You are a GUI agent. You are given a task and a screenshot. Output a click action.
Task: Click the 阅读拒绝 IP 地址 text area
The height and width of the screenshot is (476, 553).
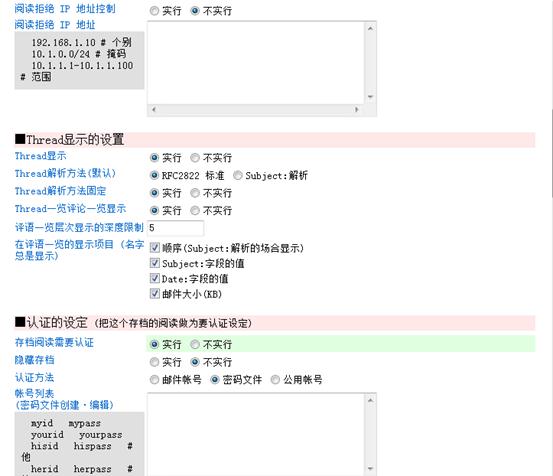256,63
